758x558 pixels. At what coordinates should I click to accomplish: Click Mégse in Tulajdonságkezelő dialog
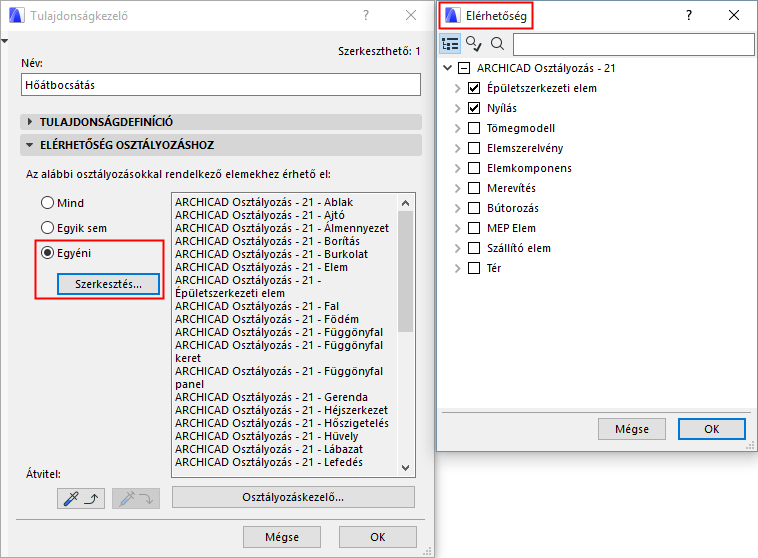pos(282,537)
